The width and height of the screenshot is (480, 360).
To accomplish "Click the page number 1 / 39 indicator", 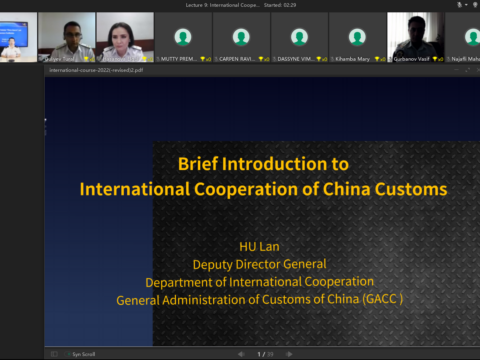I will coord(265,354).
